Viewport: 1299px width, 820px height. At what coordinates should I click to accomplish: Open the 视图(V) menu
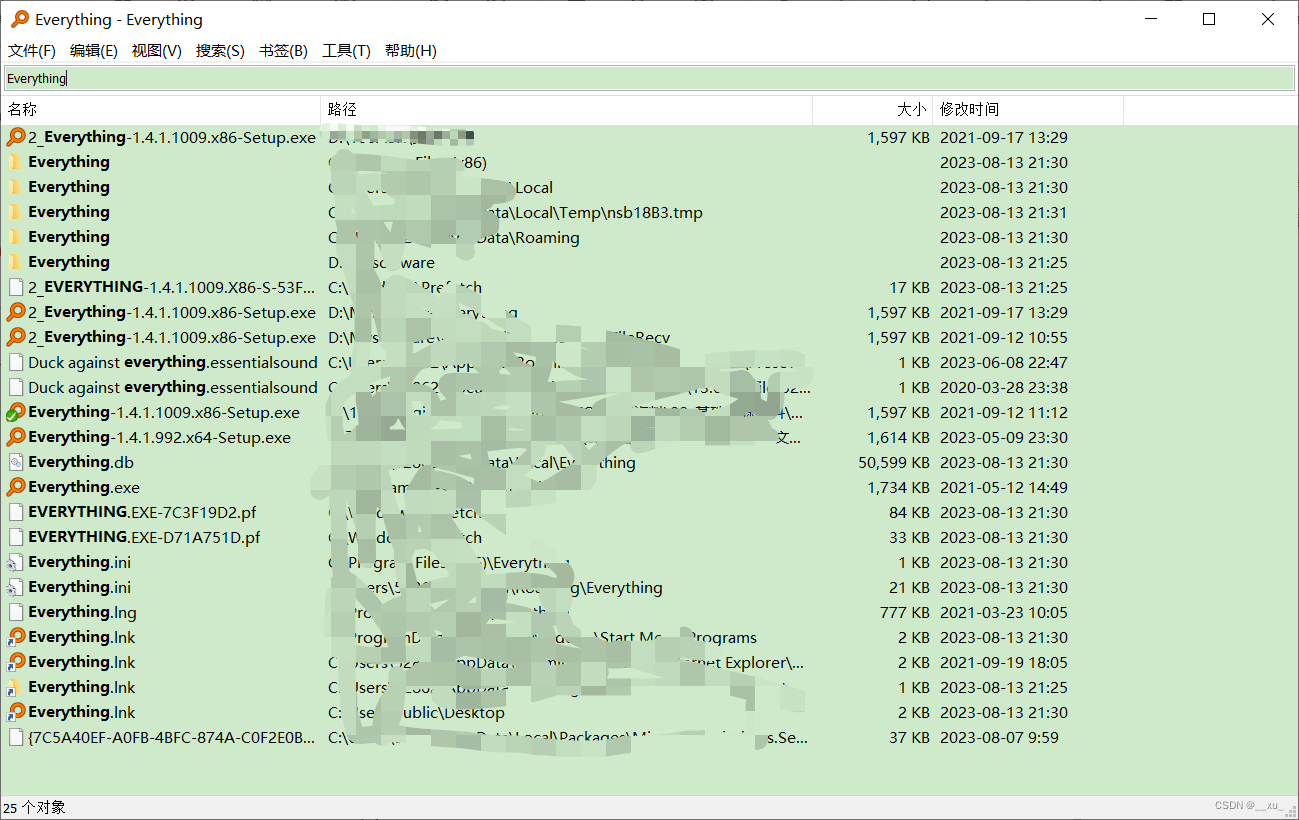[157, 51]
